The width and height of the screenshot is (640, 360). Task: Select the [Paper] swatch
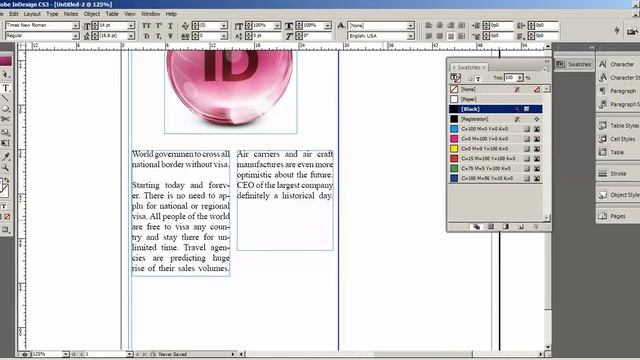coord(496,99)
